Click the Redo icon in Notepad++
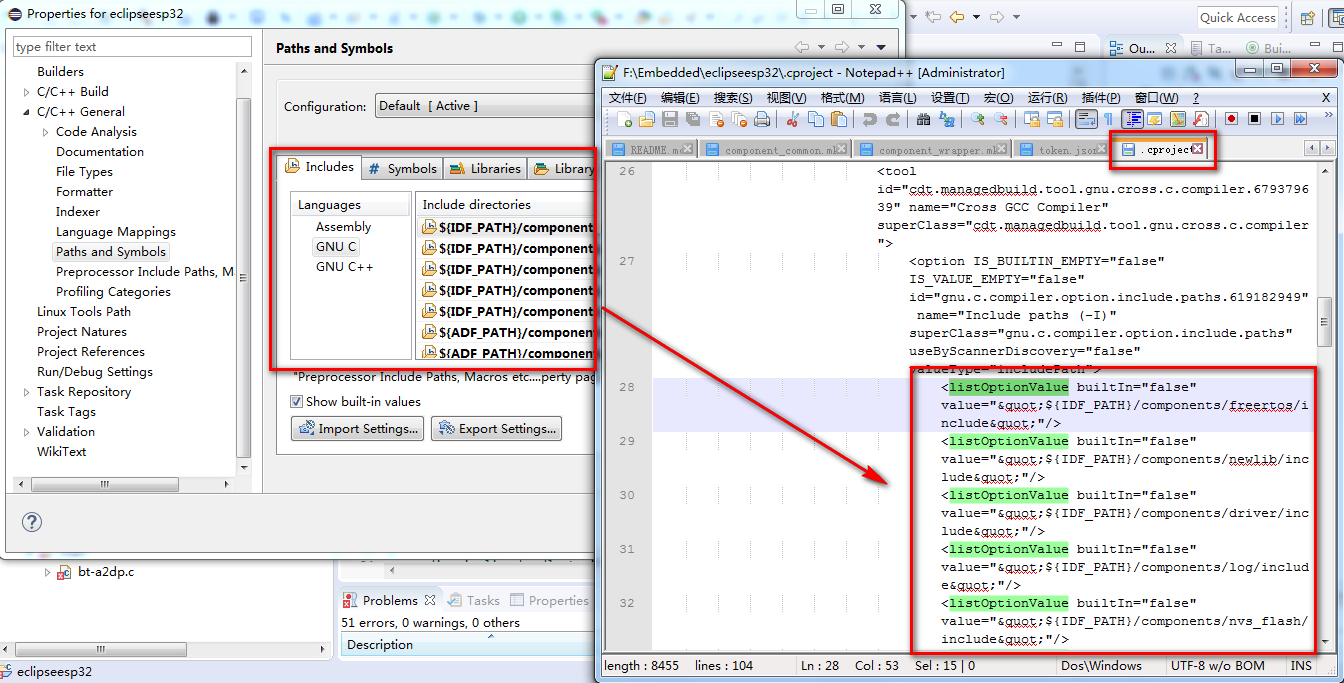The image size is (1344, 683). (x=893, y=119)
